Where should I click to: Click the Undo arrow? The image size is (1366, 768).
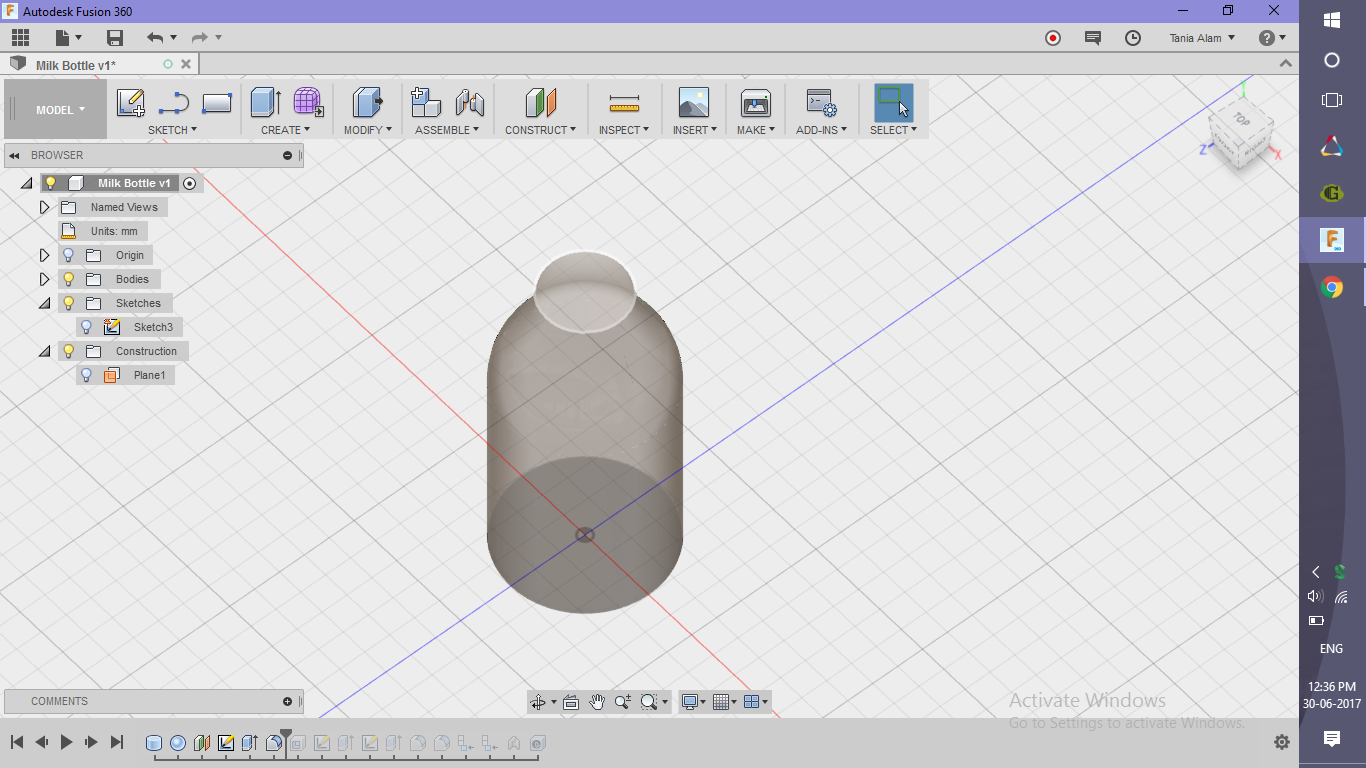click(155, 38)
